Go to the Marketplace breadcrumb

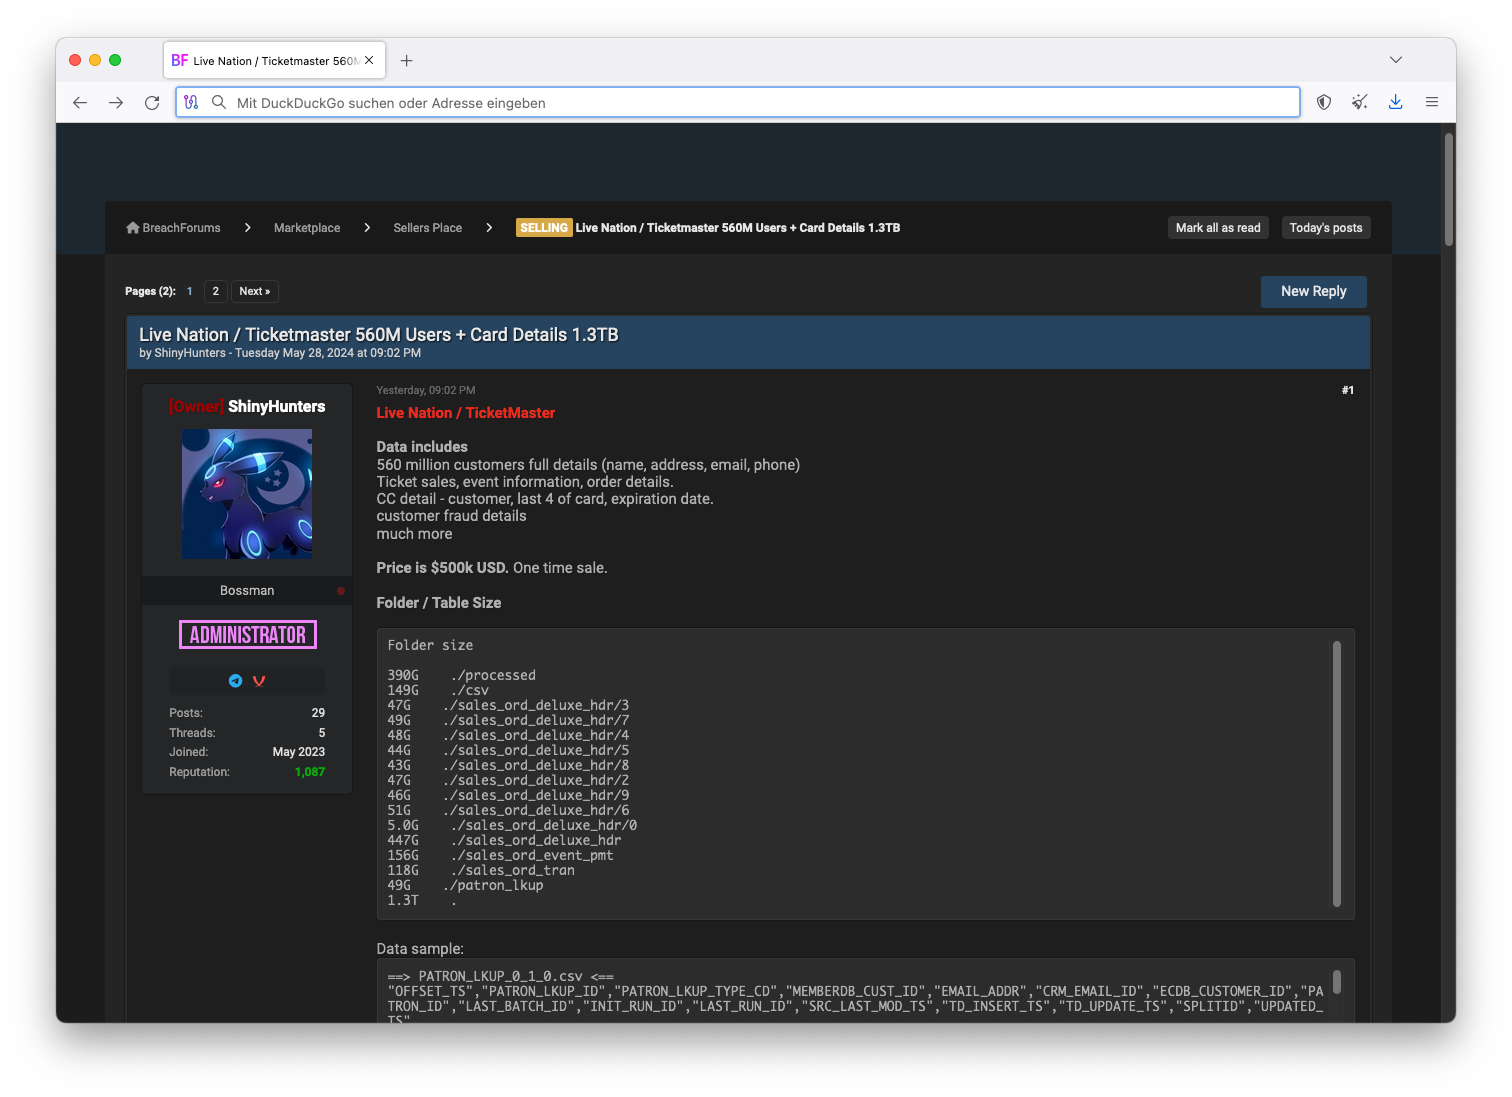(x=307, y=228)
